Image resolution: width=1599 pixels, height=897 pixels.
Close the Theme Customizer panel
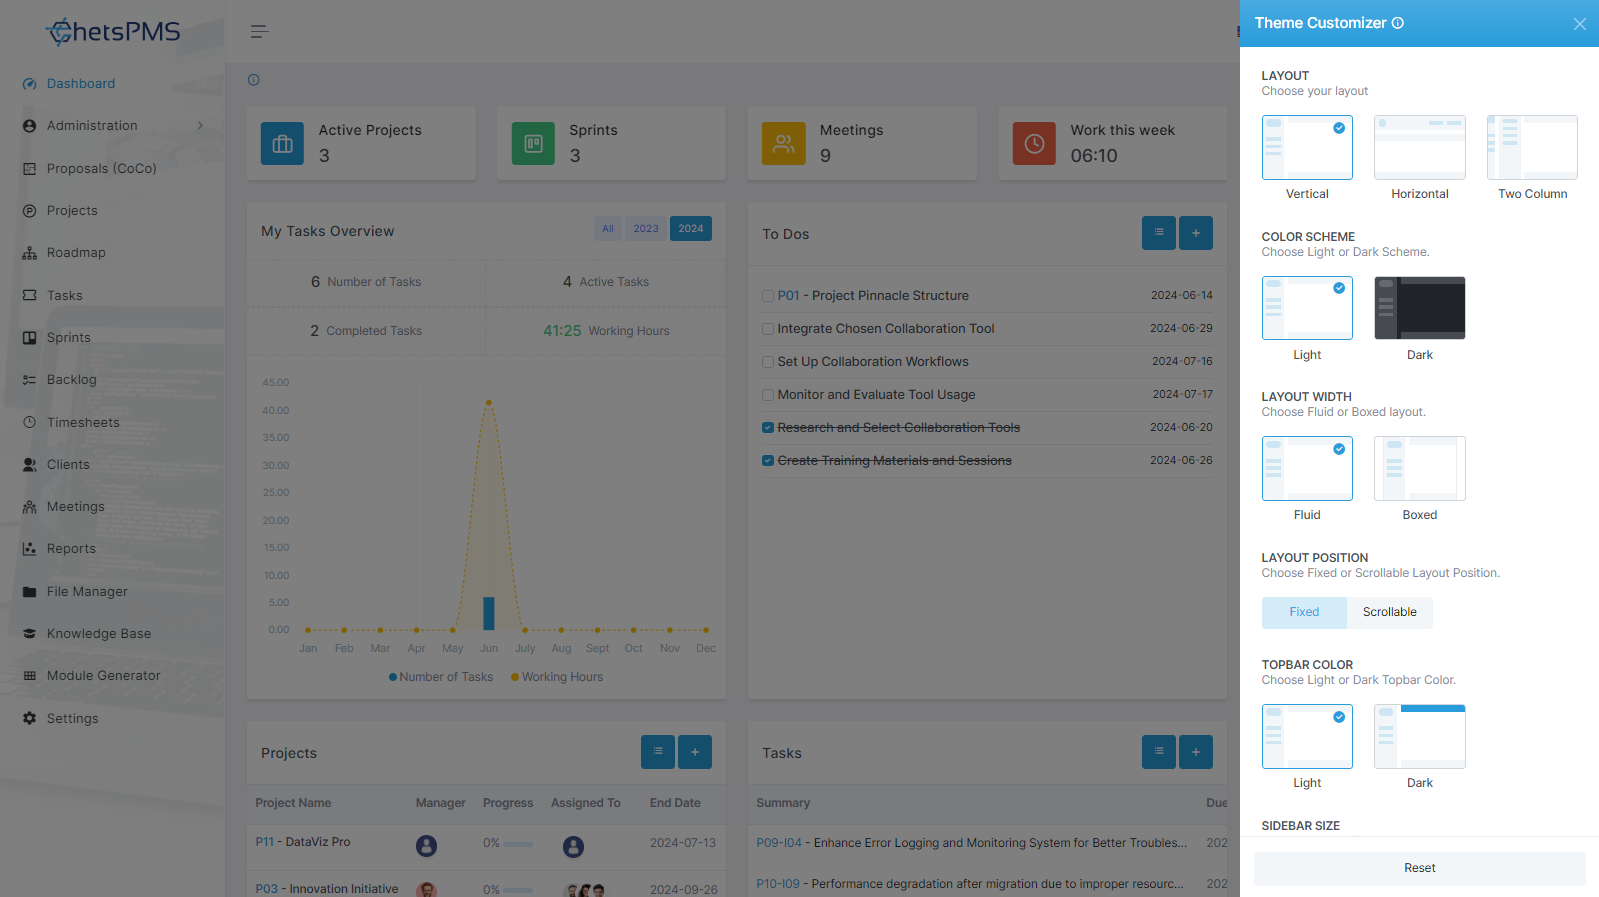[1579, 24]
